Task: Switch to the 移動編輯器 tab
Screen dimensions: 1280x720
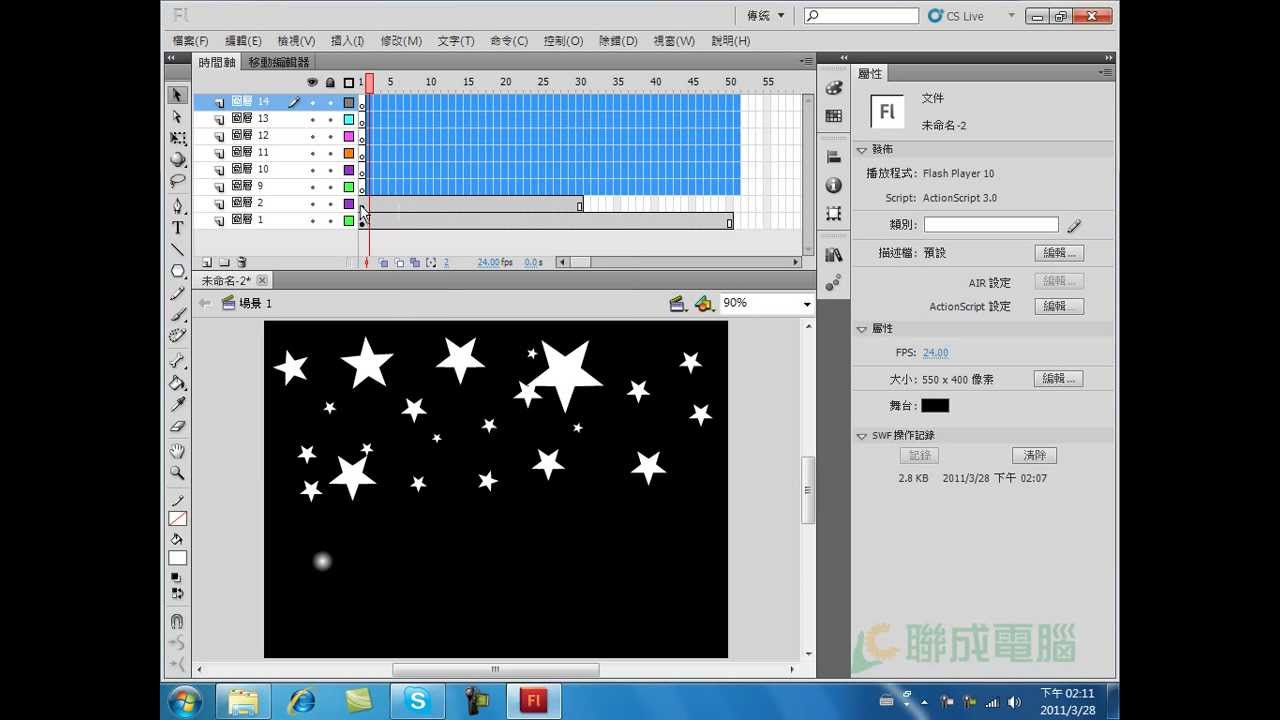Action: [279, 62]
